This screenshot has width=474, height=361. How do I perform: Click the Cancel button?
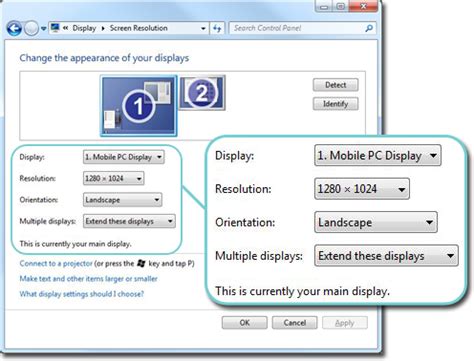click(x=295, y=323)
